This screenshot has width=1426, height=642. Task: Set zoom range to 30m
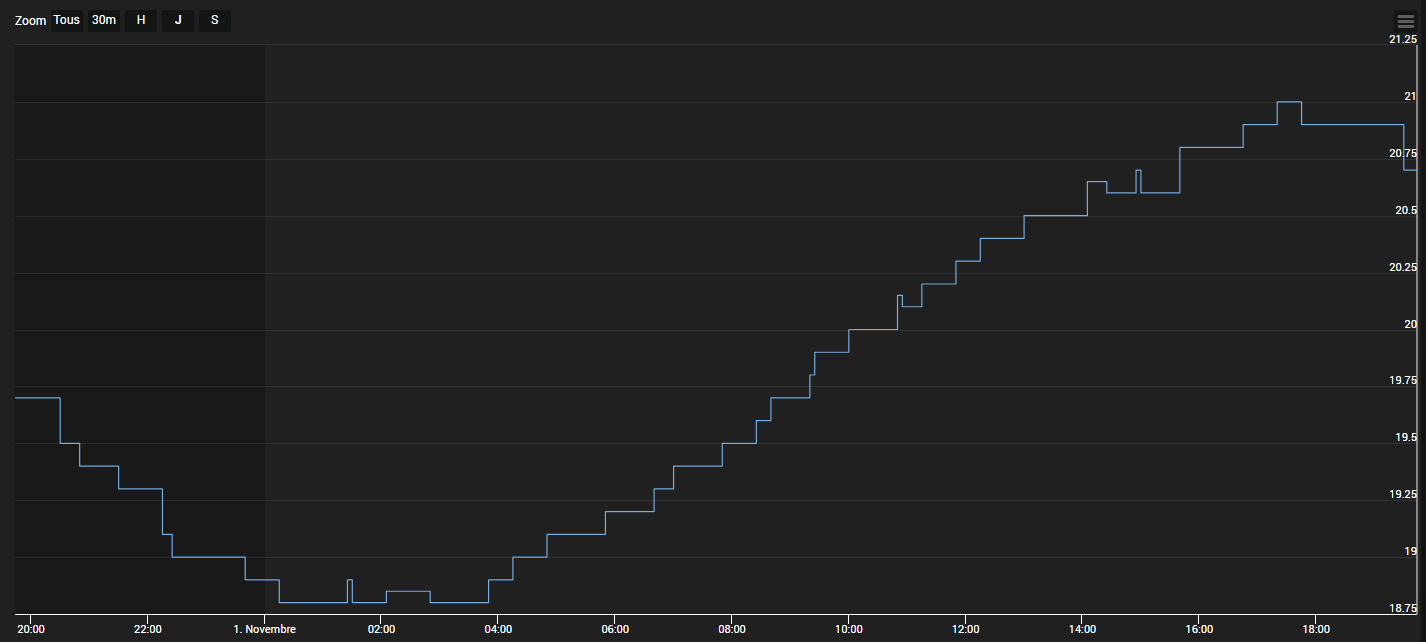pyautogui.click(x=104, y=20)
